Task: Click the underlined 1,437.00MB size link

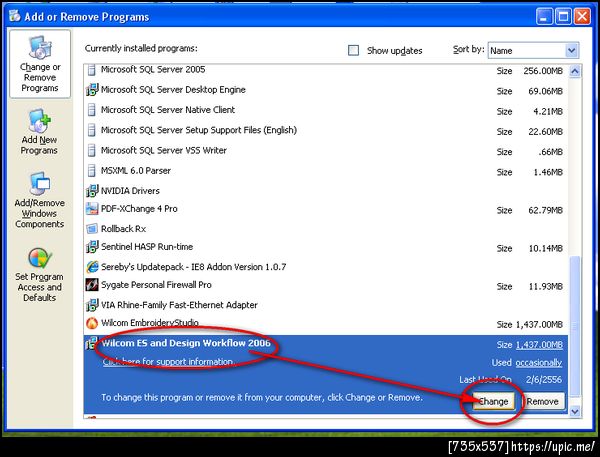Action: point(539,345)
